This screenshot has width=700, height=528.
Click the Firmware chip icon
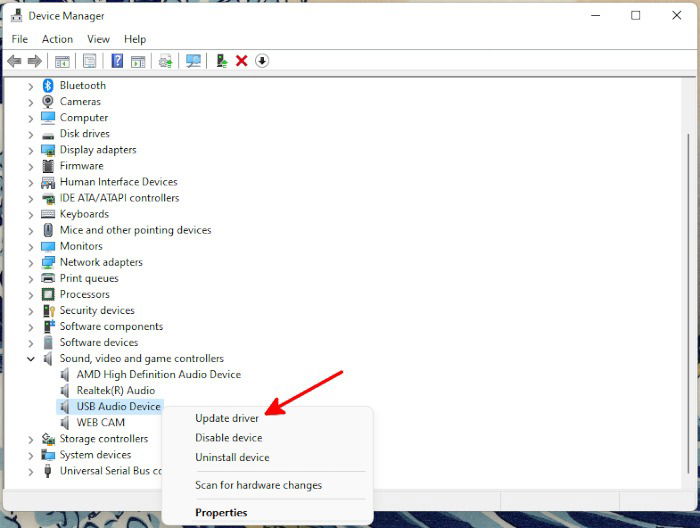[48, 166]
